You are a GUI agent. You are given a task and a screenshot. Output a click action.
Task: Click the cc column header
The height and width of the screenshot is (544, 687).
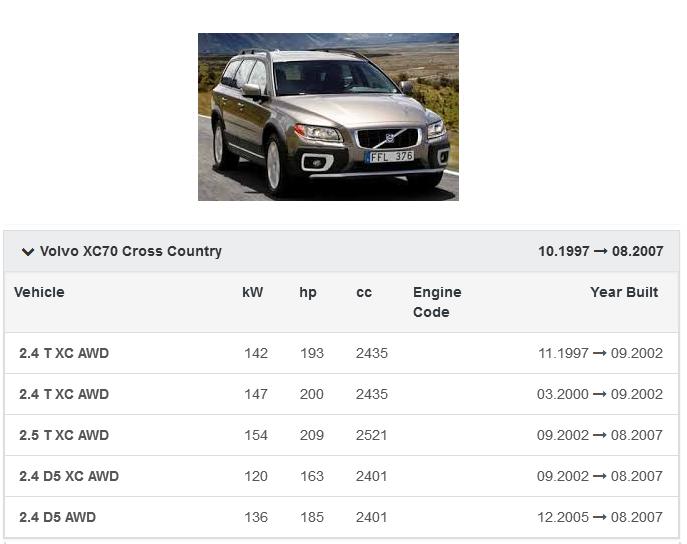coord(364,292)
